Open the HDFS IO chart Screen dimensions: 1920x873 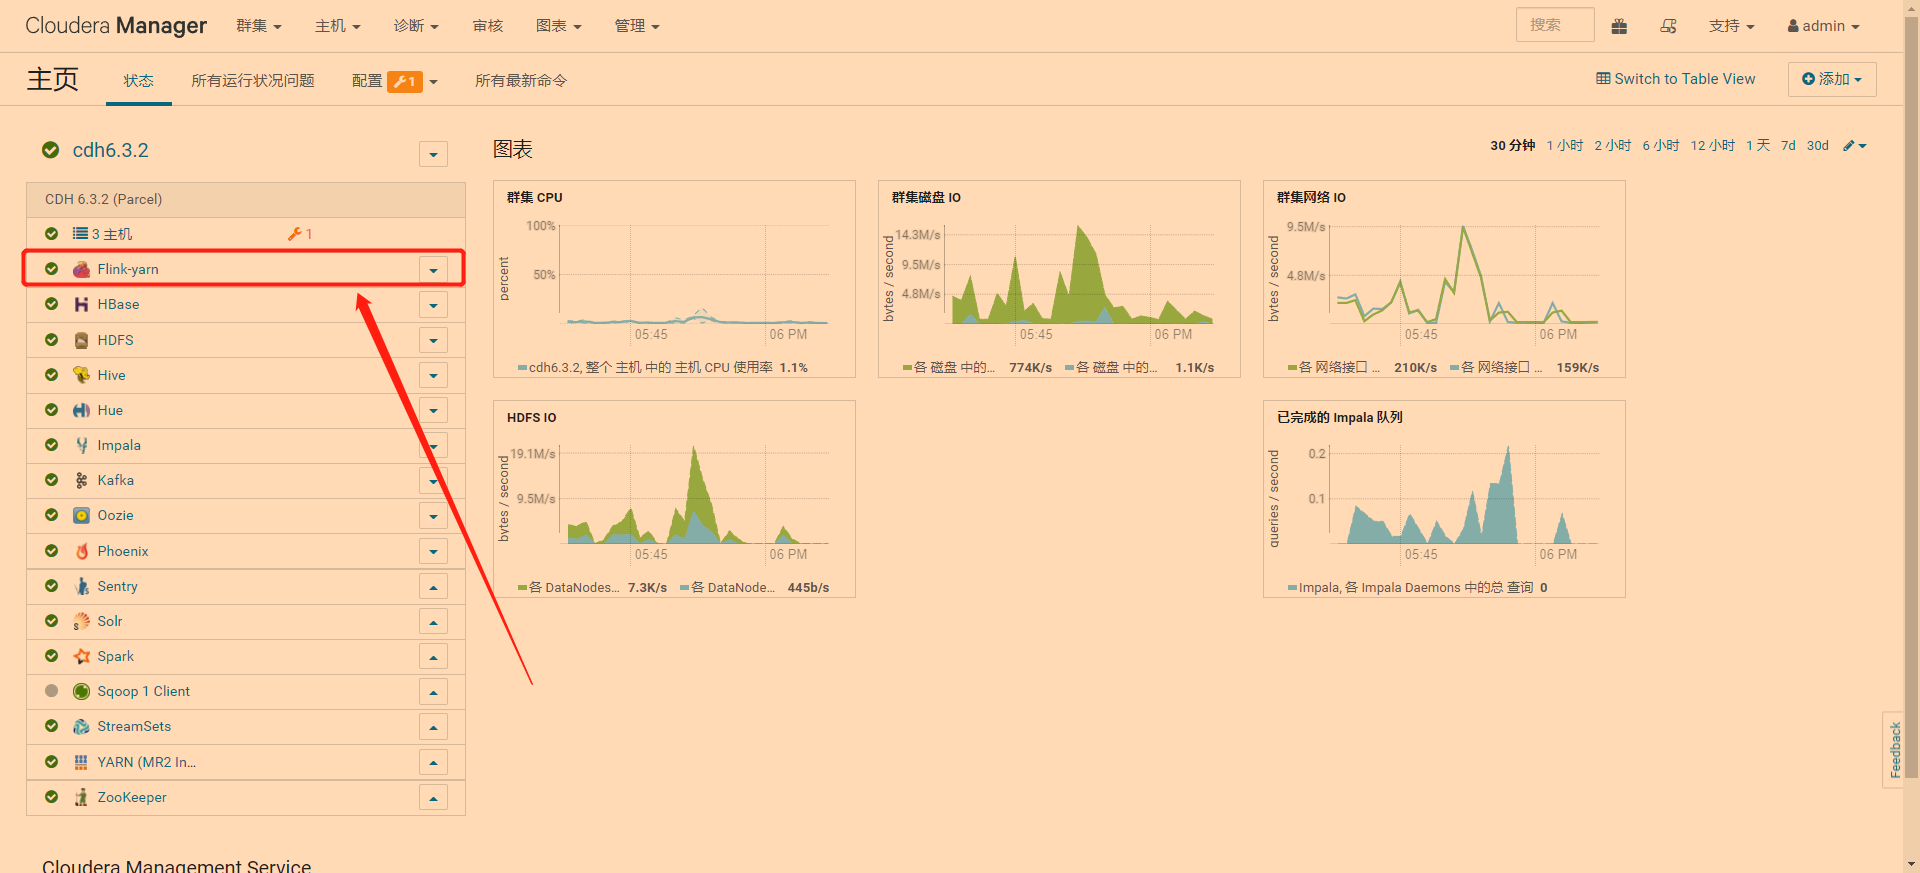(674, 499)
